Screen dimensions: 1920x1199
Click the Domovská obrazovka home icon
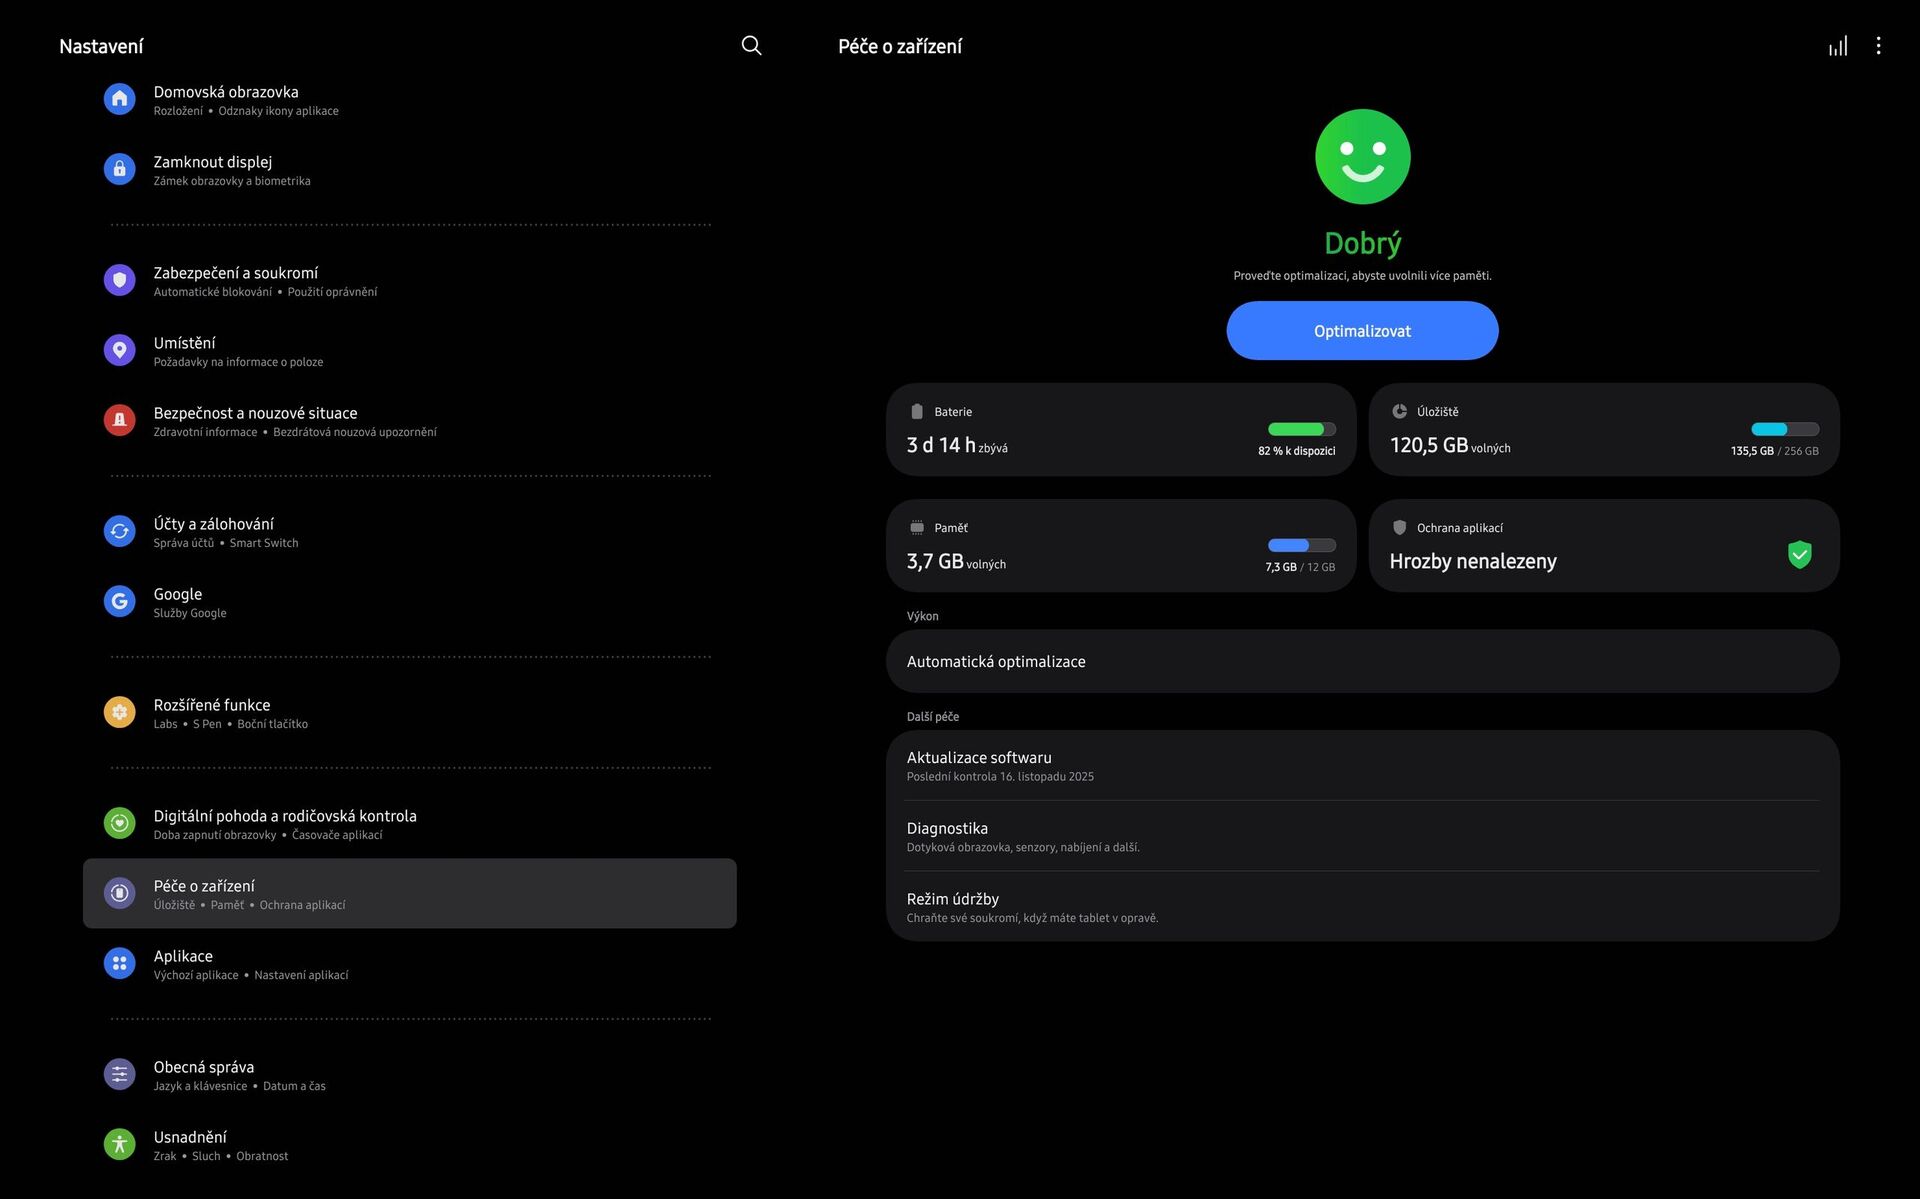119,99
